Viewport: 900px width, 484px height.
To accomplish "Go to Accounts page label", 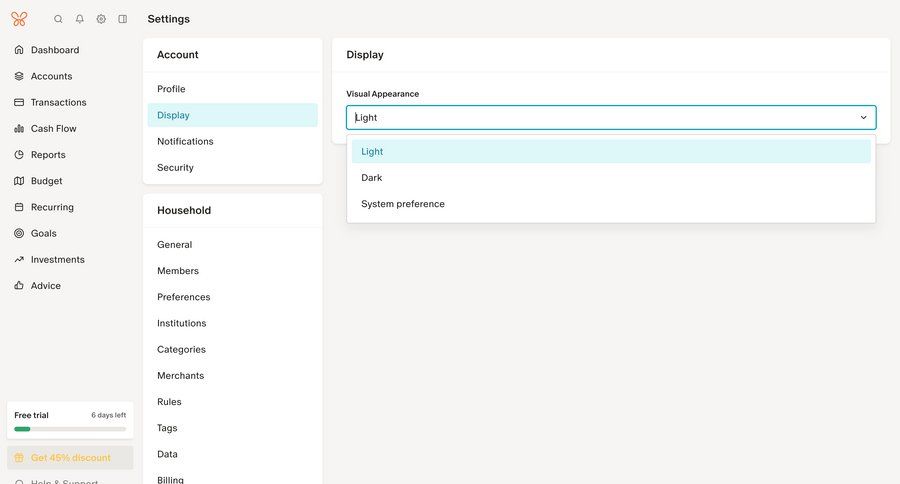I will [52, 76].
